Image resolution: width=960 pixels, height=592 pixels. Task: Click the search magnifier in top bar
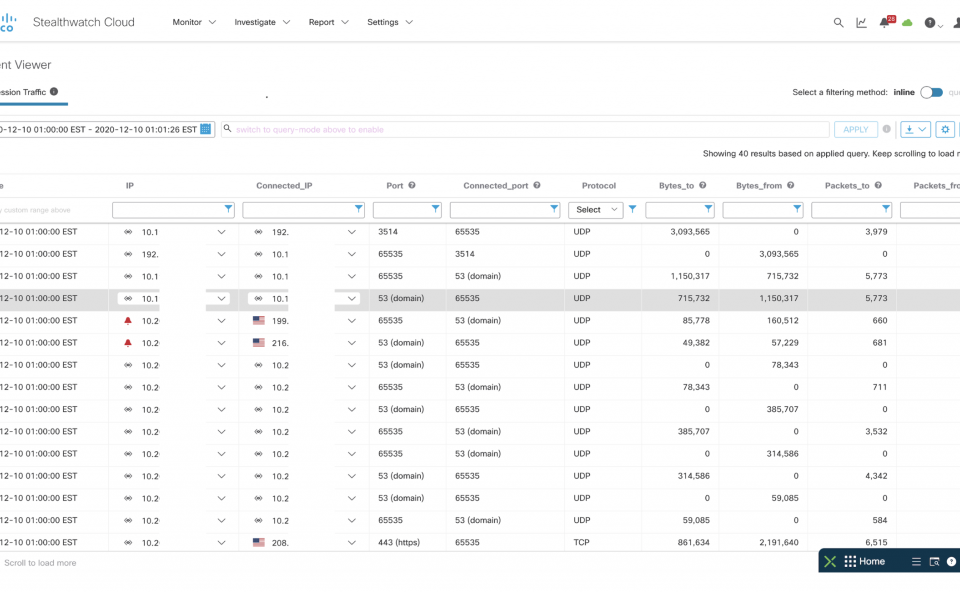coord(838,23)
